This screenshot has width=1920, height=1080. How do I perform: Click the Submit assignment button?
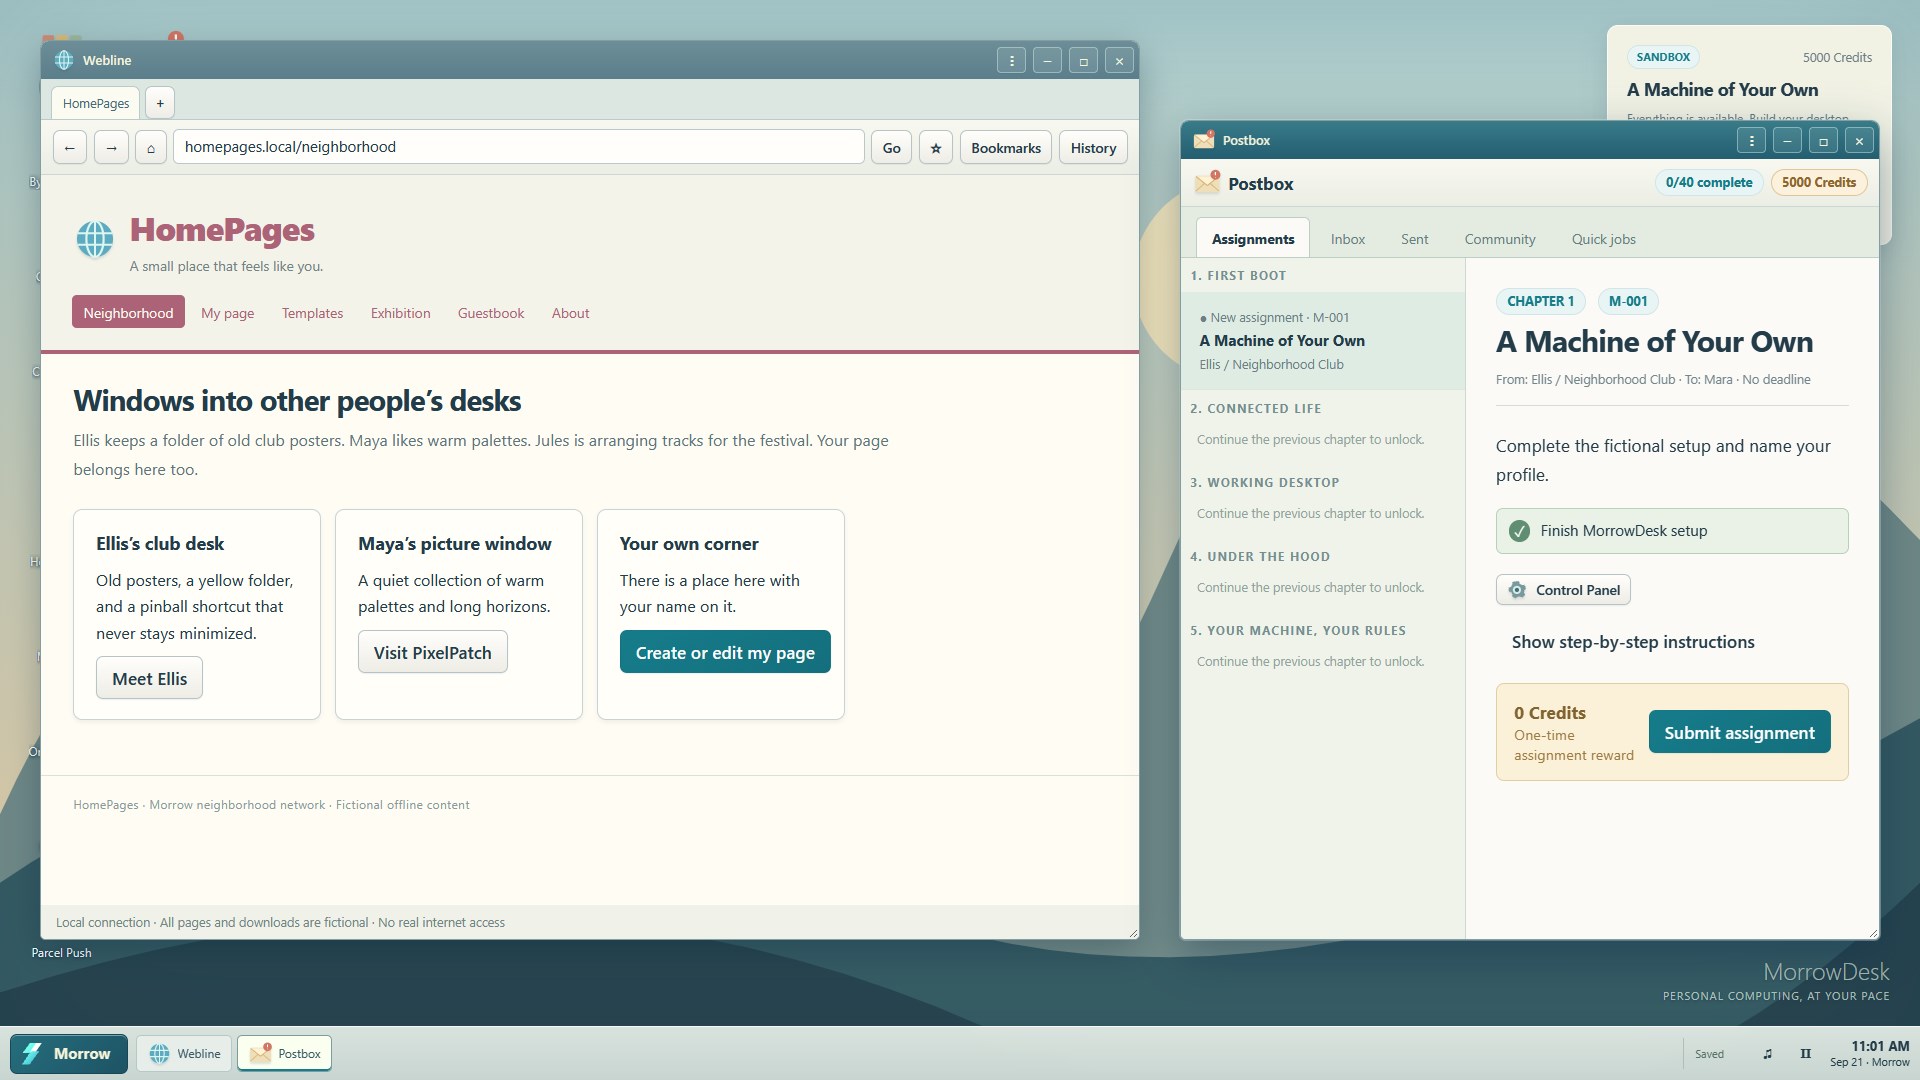[1739, 733]
